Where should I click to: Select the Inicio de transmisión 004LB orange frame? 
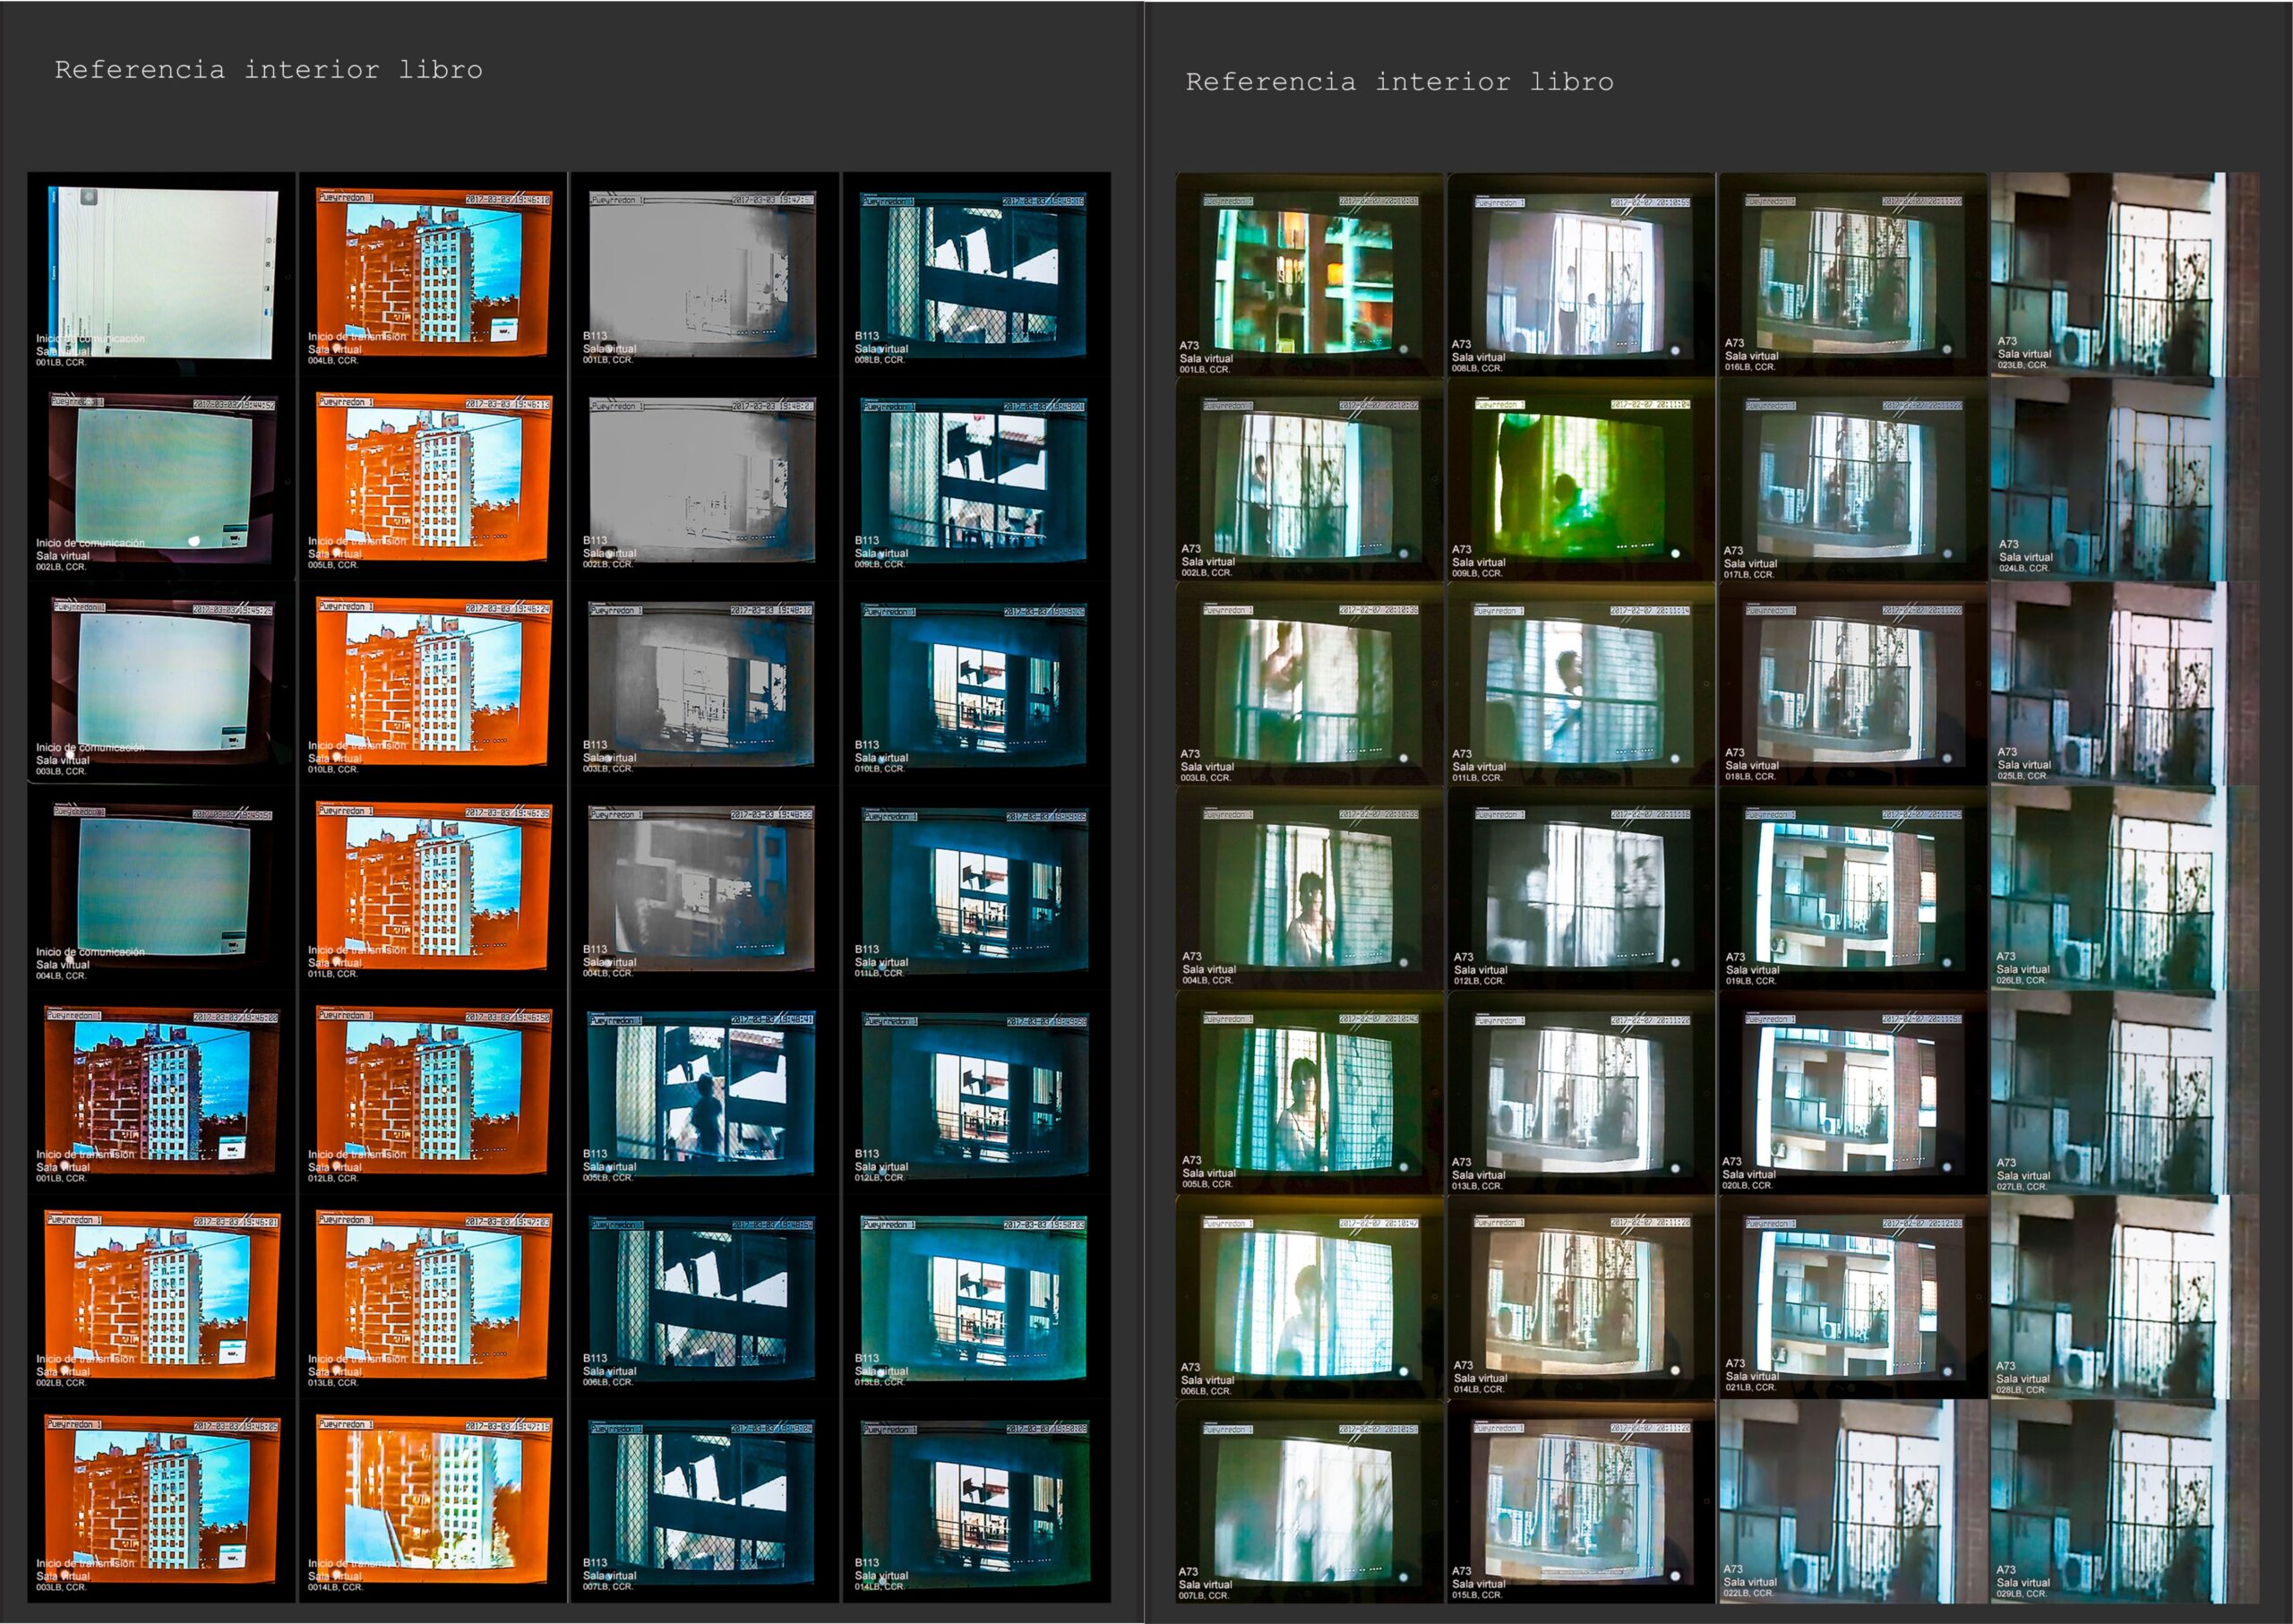[433, 276]
